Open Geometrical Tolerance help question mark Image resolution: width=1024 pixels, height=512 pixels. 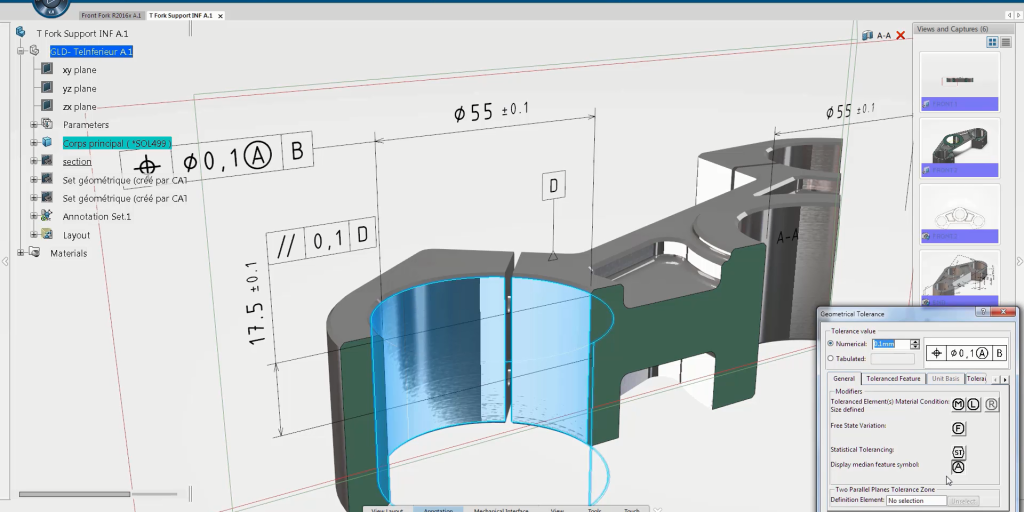tap(984, 312)
